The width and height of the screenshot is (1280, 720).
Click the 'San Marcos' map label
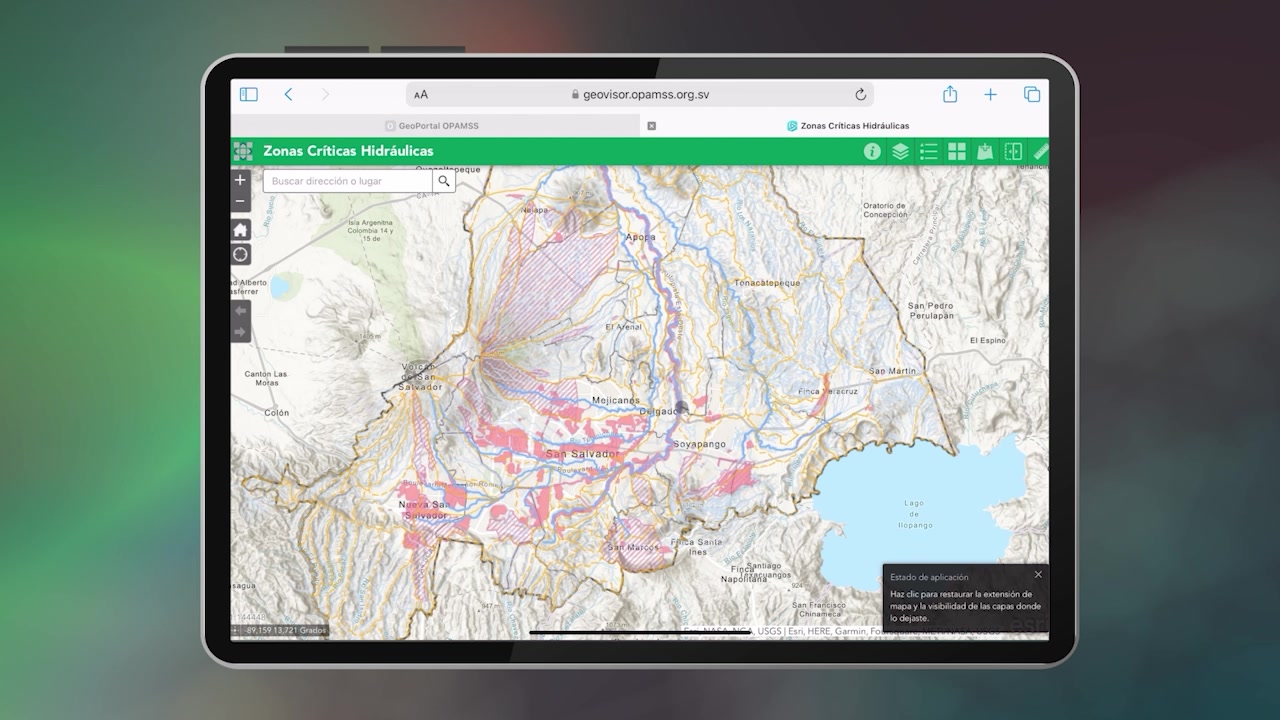(x=631, y=547)
